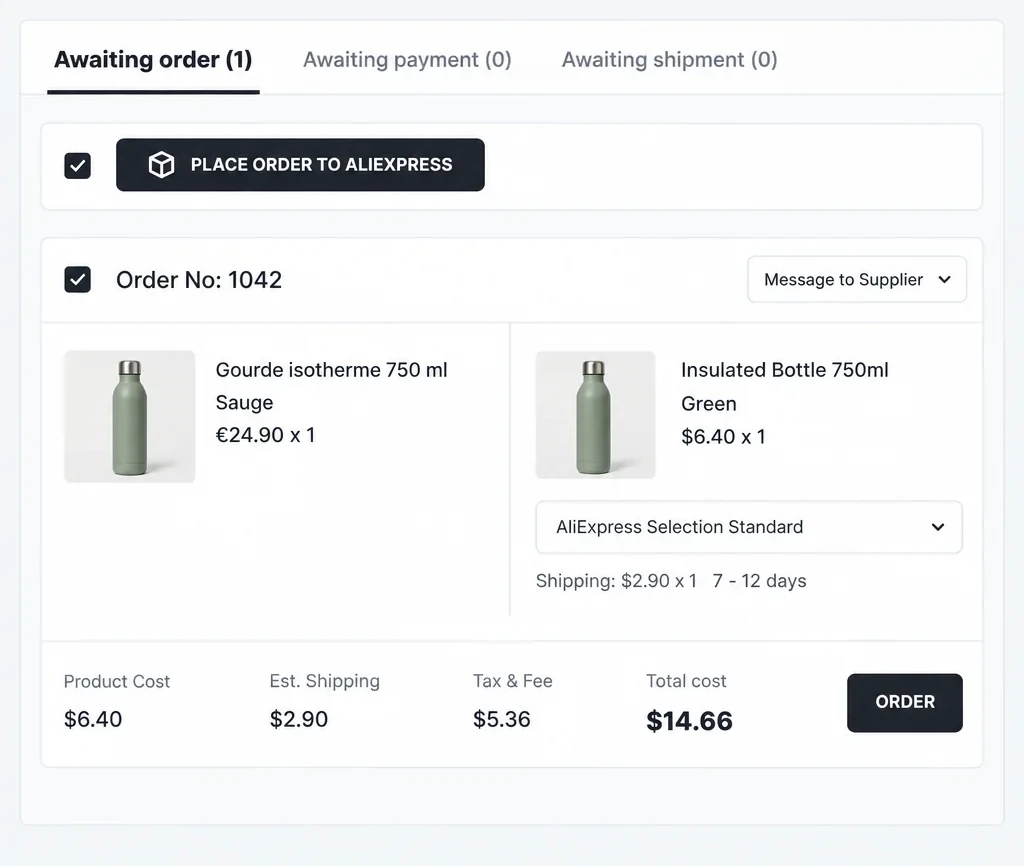Click the Shipping: $2.90 x 1 text
The width and height of the screenshot is (1024, 866).
pyautogui.click(x=616, y=581)
